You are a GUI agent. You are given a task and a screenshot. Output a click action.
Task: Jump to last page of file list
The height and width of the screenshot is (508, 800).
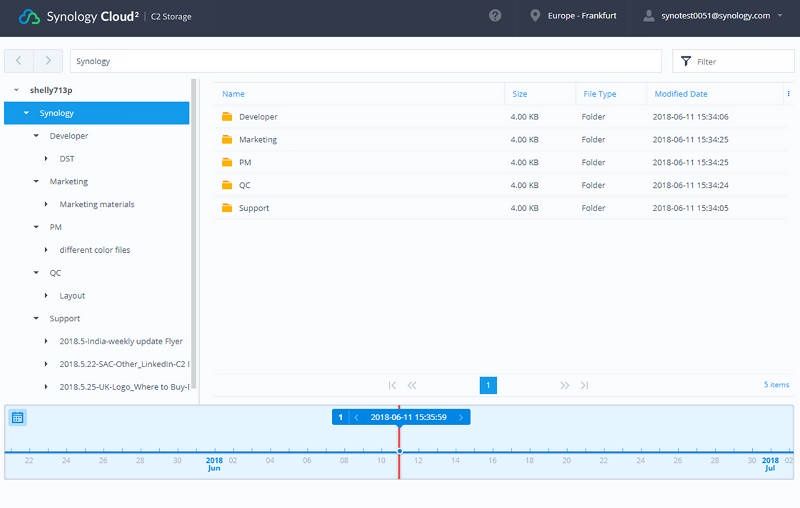584,385
